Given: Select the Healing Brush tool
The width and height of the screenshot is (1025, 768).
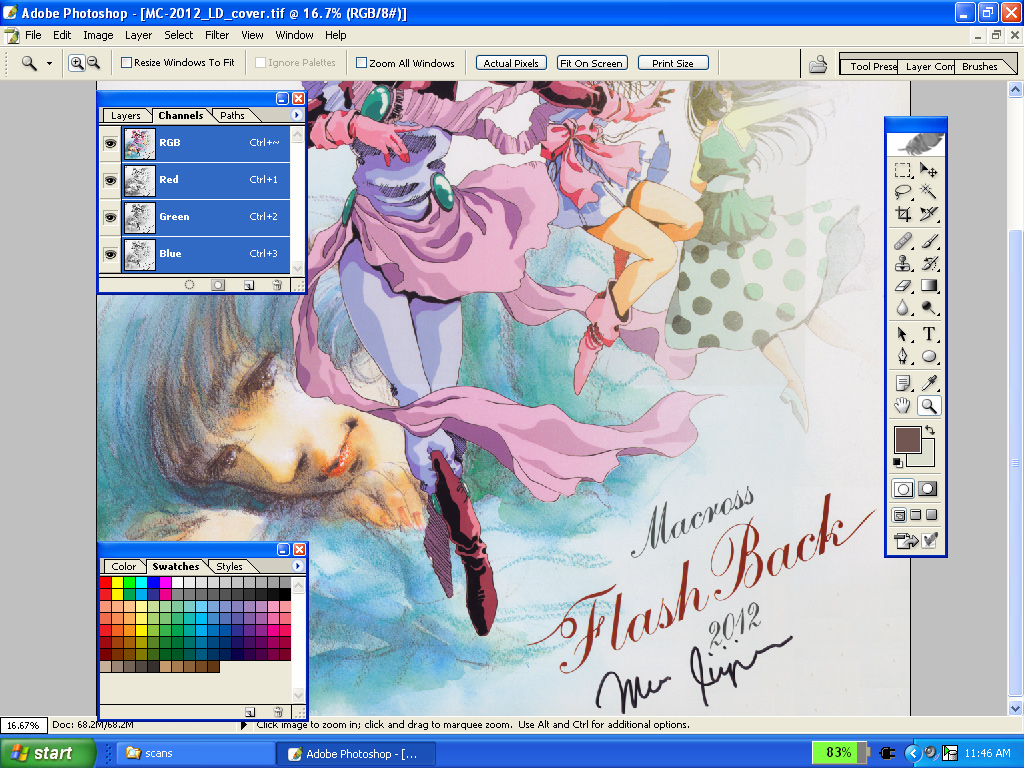Looking at the screenshot, I should pyautogui.click(x=903, y=242).
